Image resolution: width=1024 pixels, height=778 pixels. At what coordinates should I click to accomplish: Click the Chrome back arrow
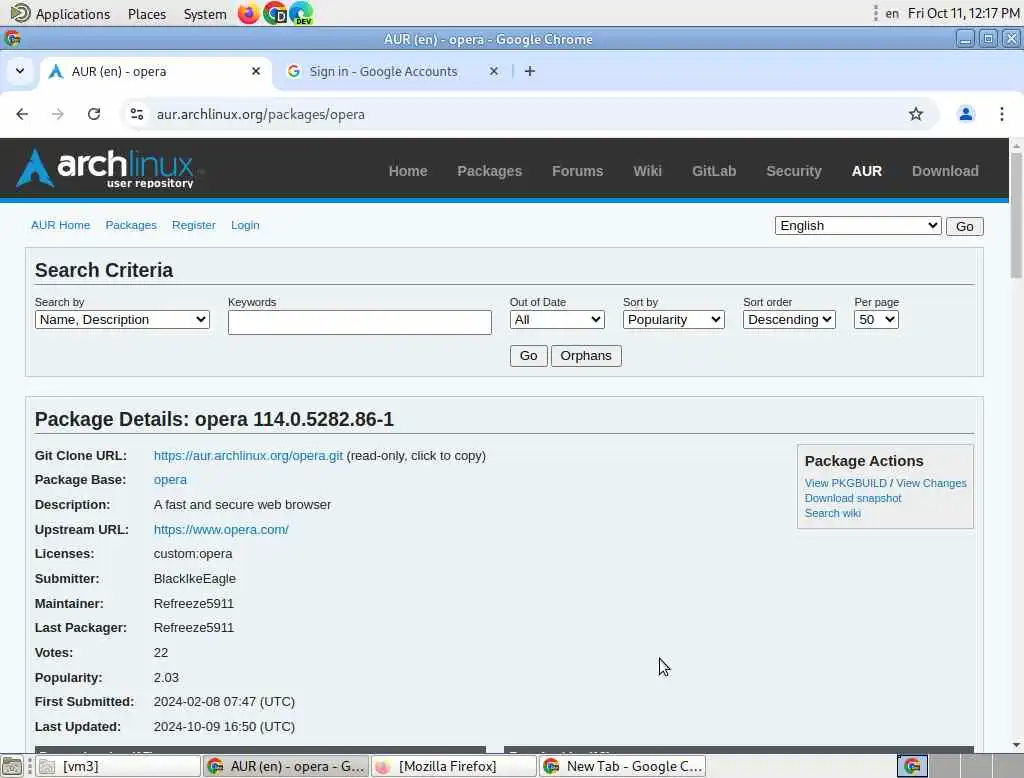[22, 114]
